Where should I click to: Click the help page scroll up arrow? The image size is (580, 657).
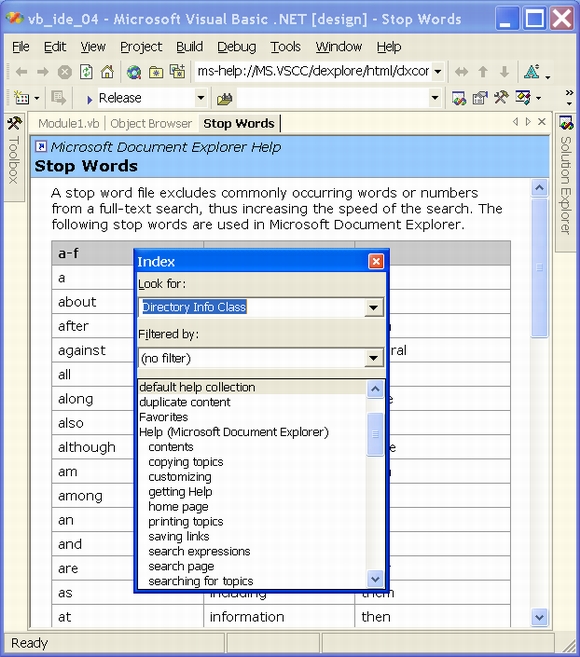tap(540, 188)
